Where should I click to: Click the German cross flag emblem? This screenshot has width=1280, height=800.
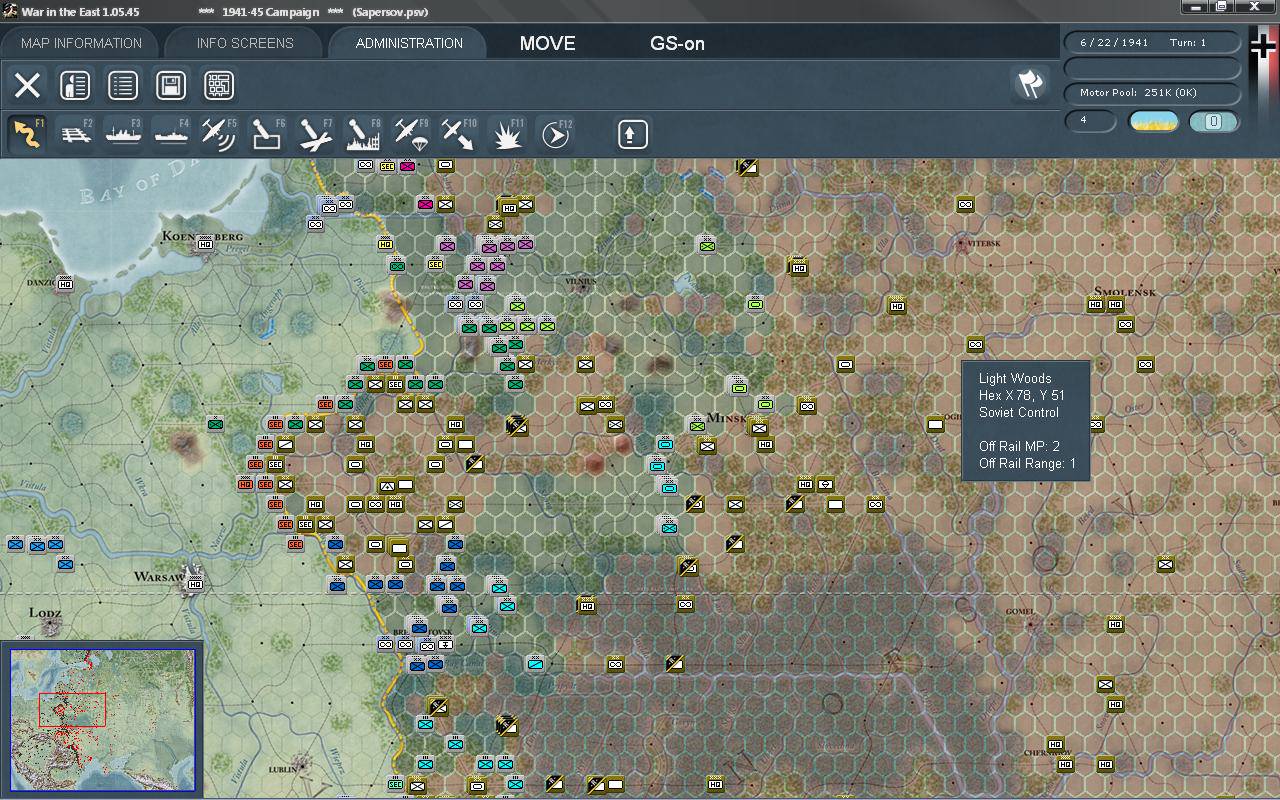[1264, 47]
